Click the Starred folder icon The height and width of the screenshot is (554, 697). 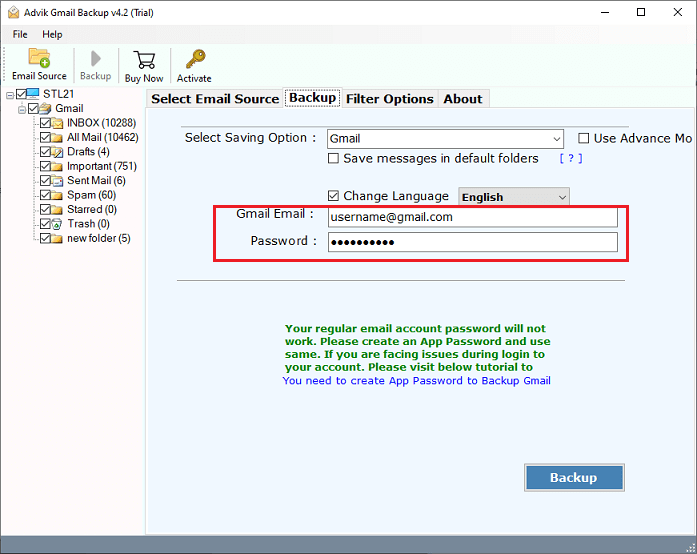(x=57, y=209)
